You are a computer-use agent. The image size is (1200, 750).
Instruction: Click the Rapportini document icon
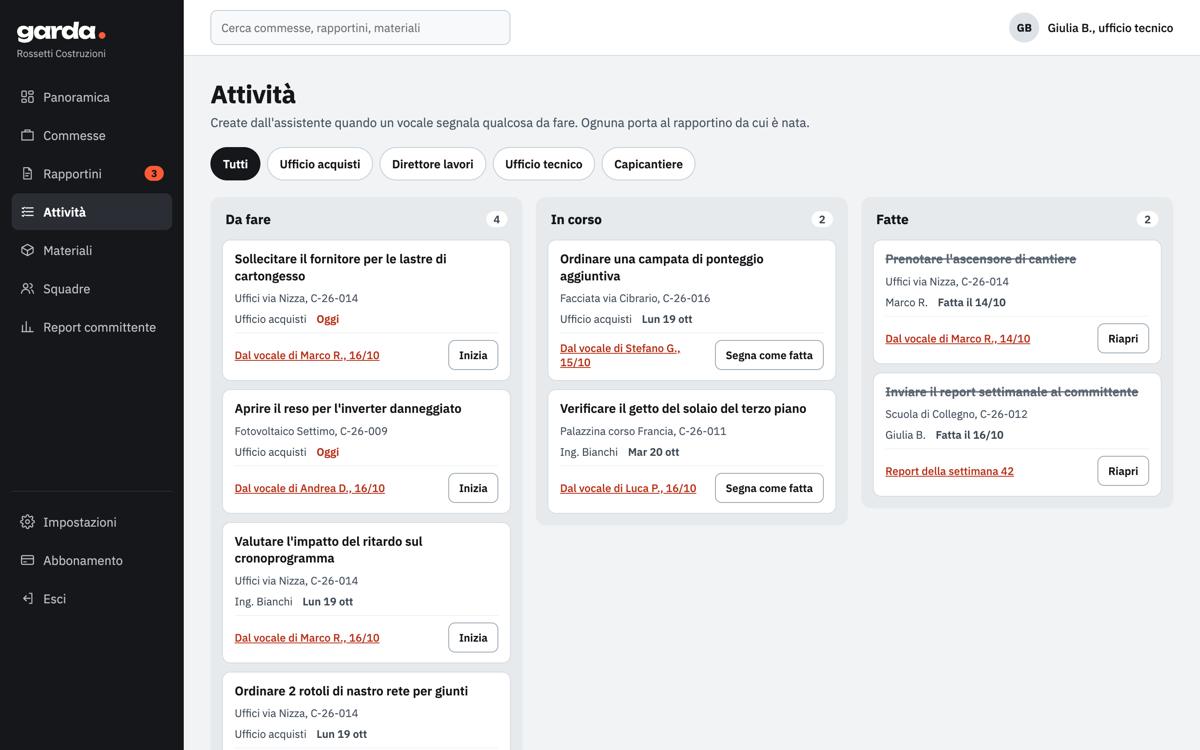point(27,174)
